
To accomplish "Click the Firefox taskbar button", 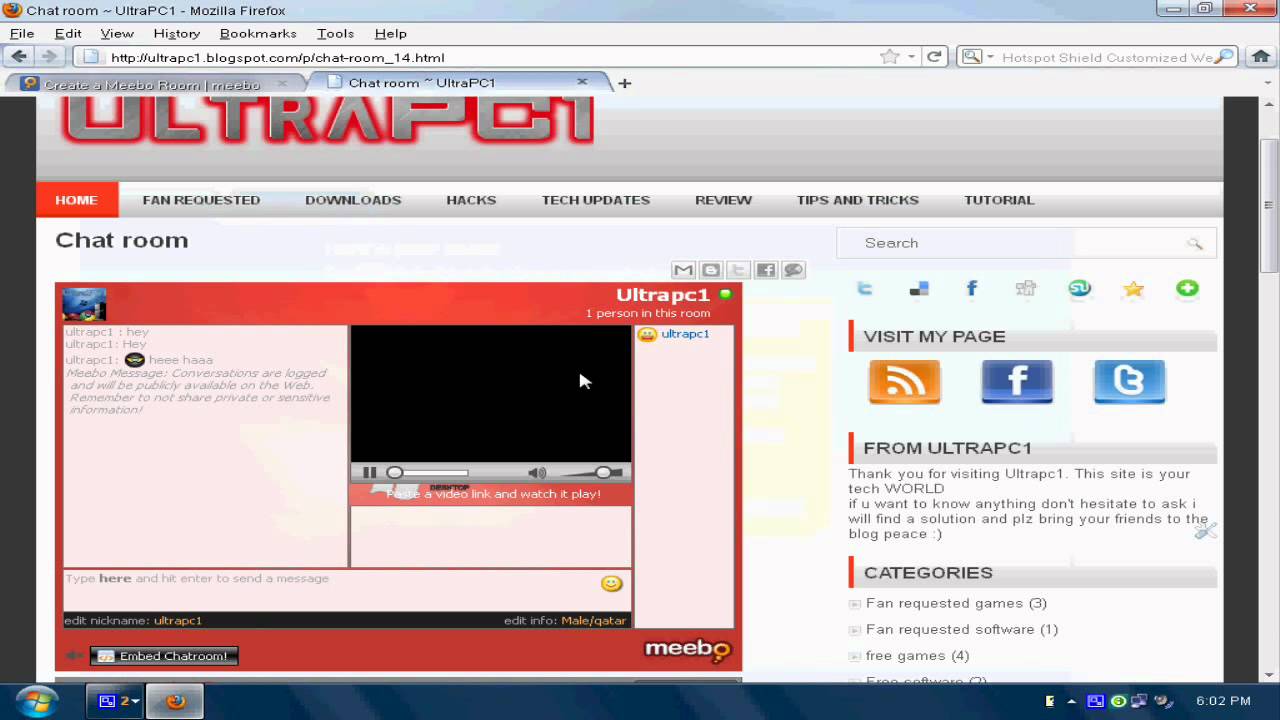I will point(176,701).
